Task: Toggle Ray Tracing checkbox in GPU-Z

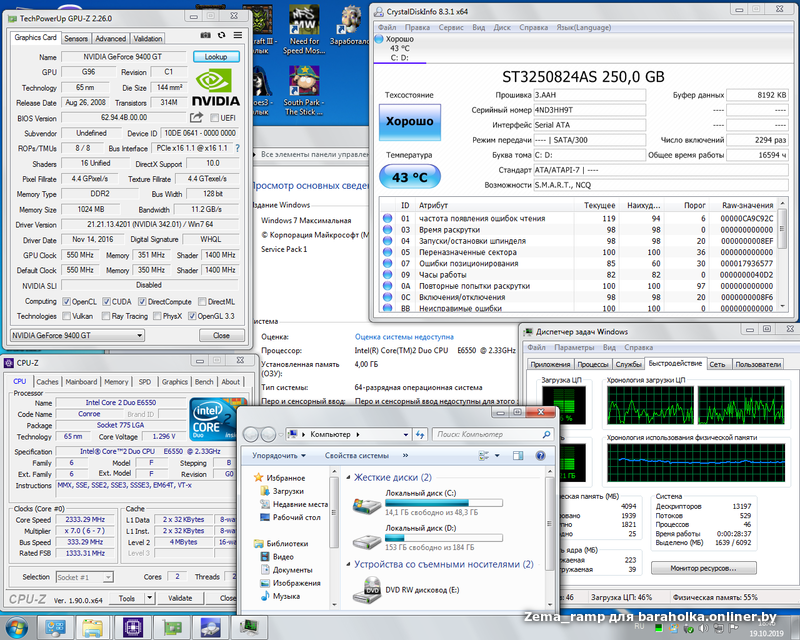Action: [x=106, y=316]
